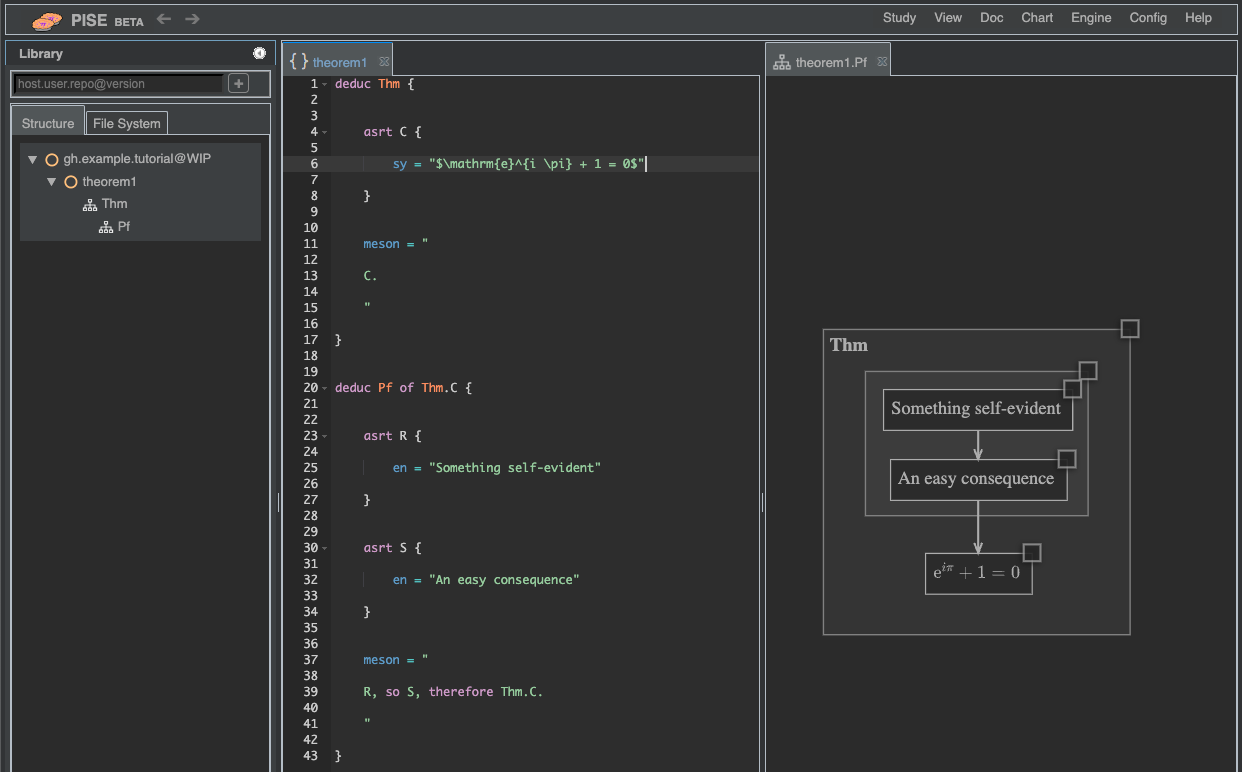Collapse the theorem1 tree node
The width and height of the screenshot is (1242, 772).
[x=52, y=182]
